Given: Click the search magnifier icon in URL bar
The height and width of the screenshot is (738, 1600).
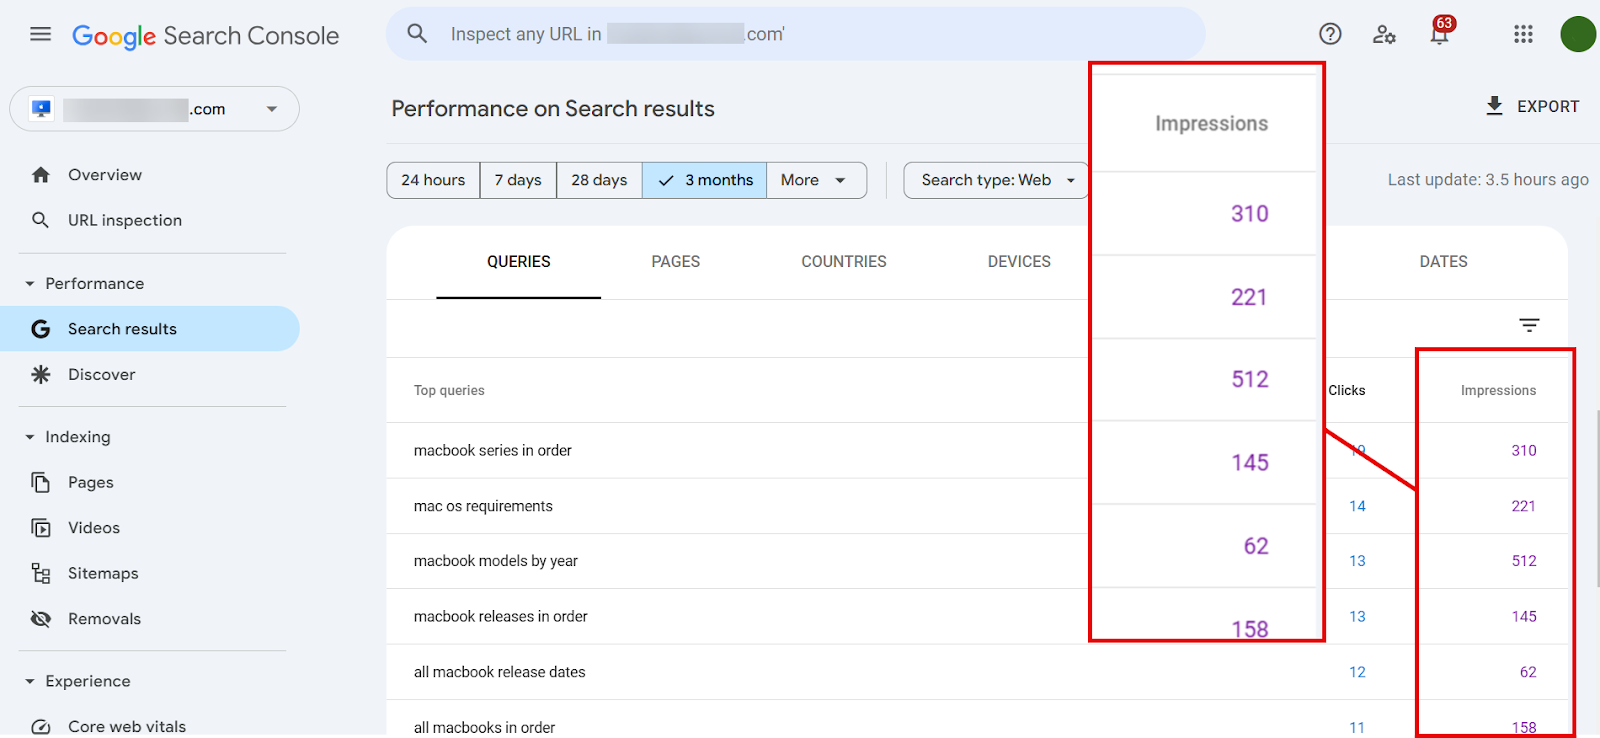Looking at the screenshot, I should 417,34.
